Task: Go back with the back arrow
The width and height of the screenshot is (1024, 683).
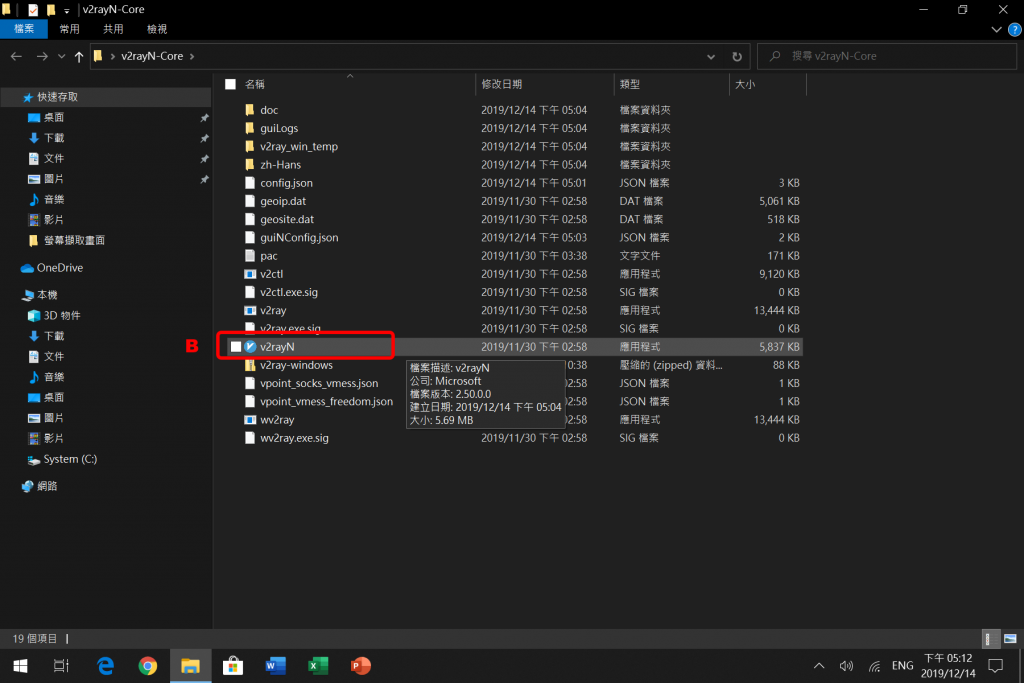Action: click(16, 56)
